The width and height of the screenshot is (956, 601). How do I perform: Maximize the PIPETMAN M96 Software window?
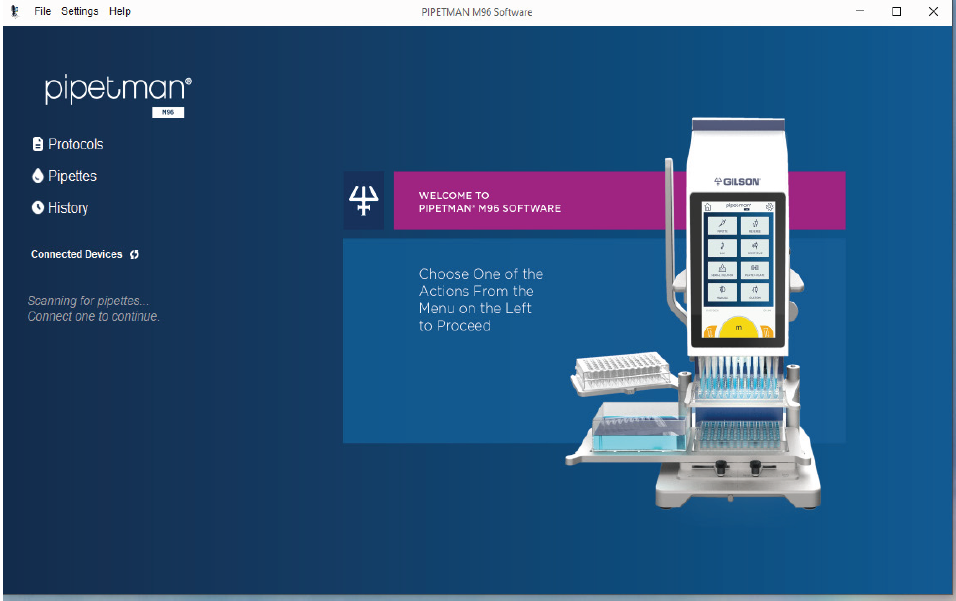(896, 11)
